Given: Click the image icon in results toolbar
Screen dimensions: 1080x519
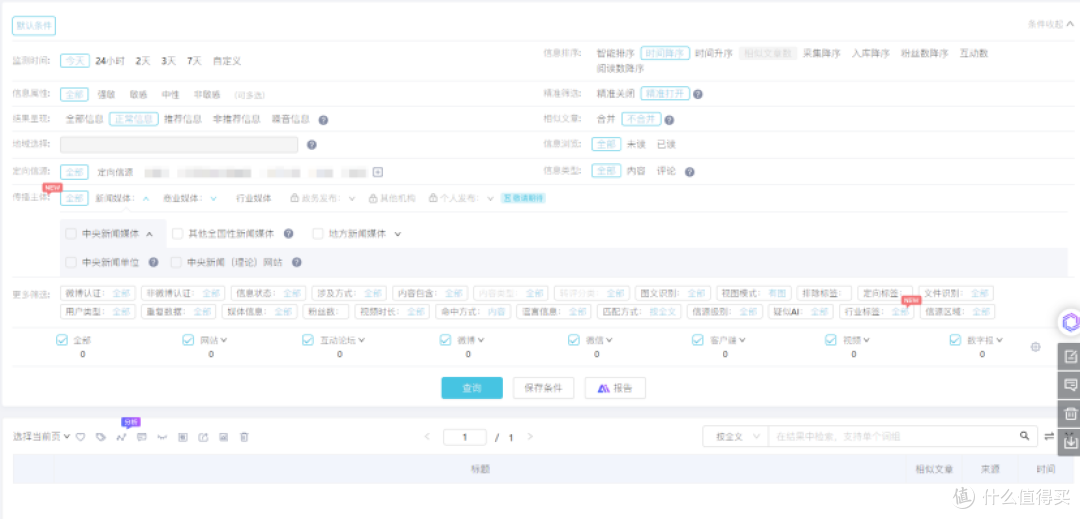Looking at the screenshot, I should 224,436.
